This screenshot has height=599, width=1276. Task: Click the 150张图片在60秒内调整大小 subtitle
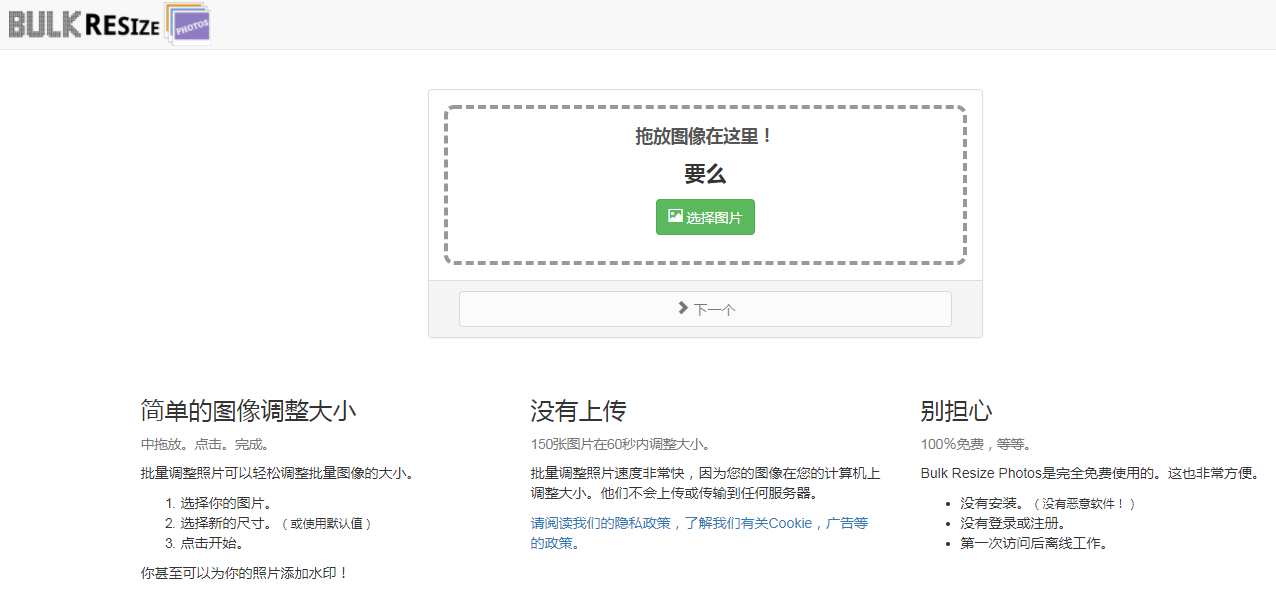(620, 444)
